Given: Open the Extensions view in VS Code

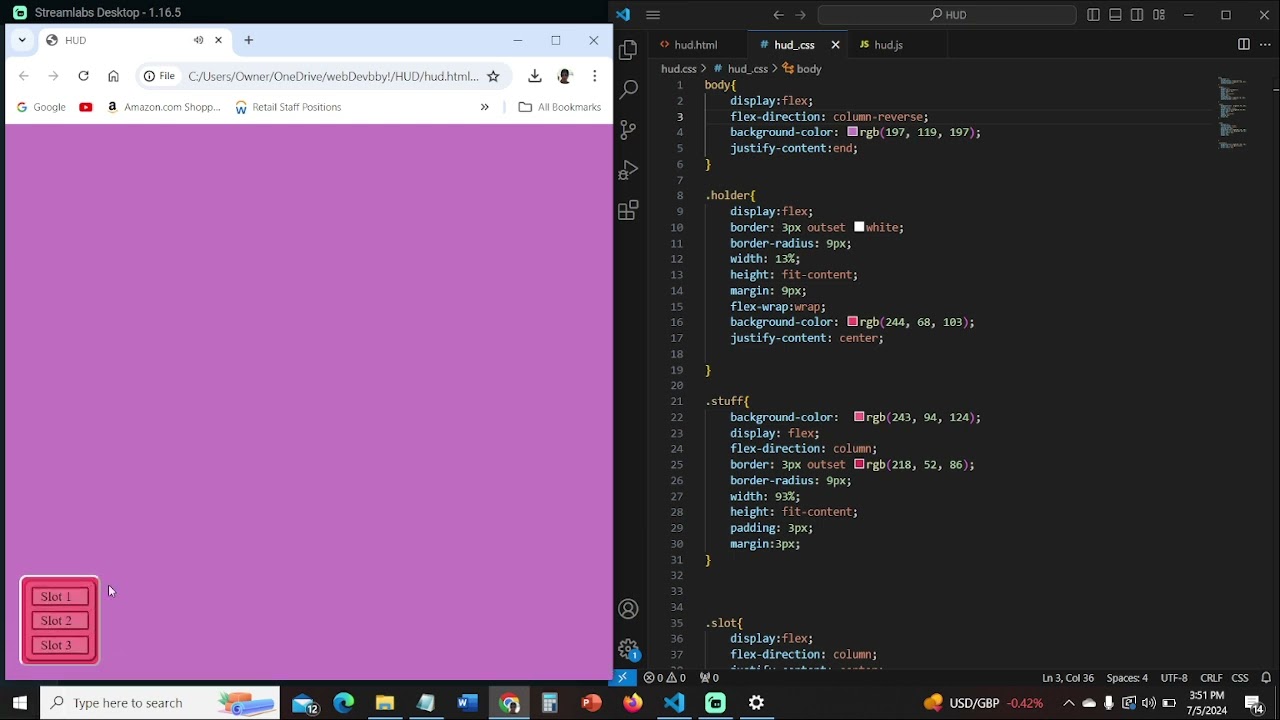Looking at the screenshot, I should click(x=628, y=211).
